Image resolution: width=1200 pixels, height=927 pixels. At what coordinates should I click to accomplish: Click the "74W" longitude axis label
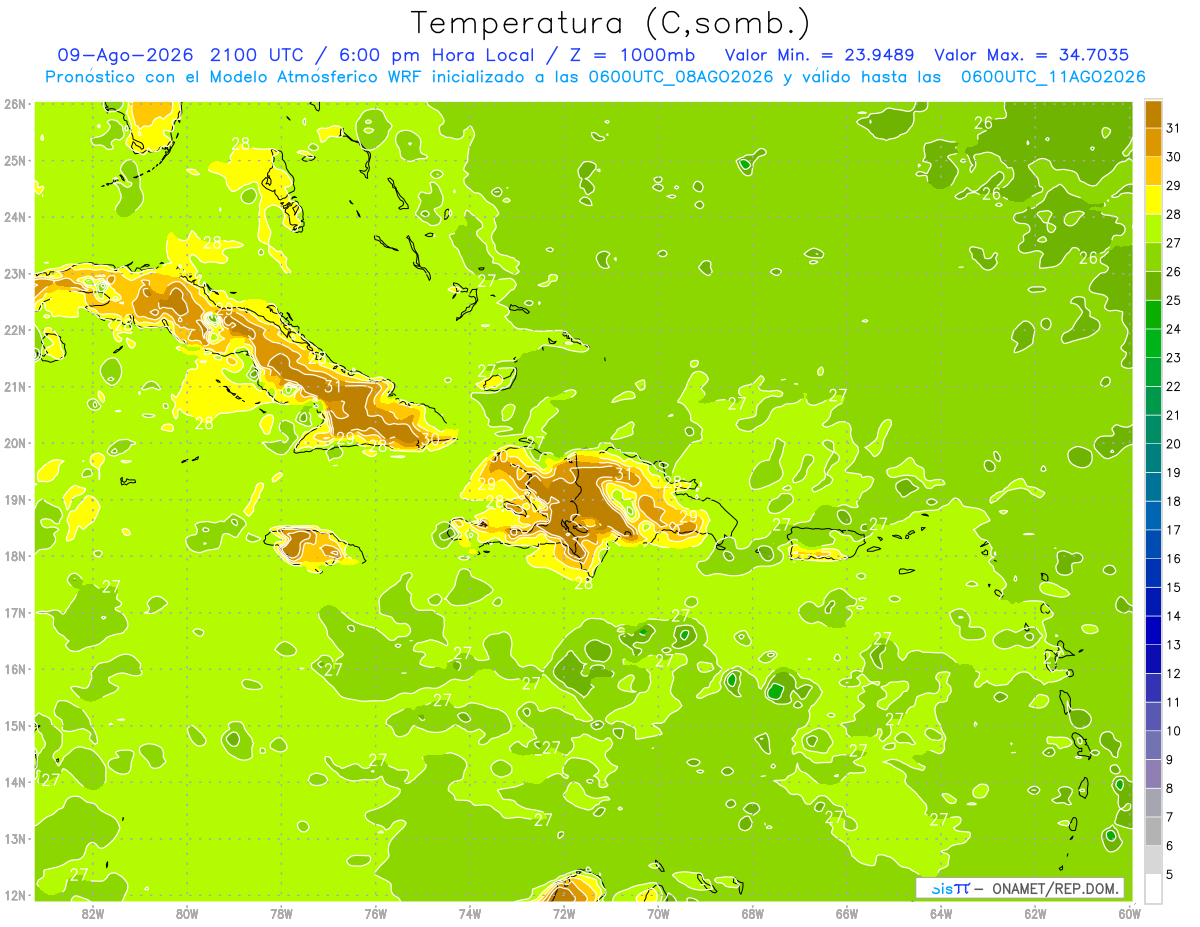click(470, 913)
